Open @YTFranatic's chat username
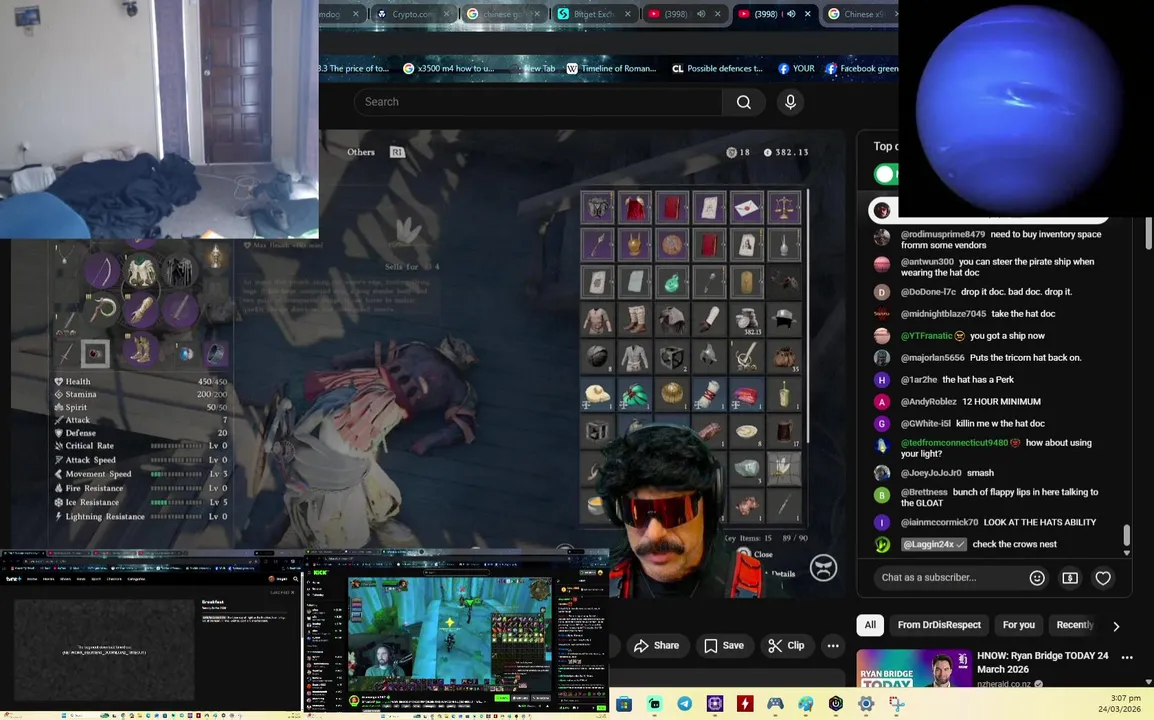The image size is (1154, 720). click(927, 336)
